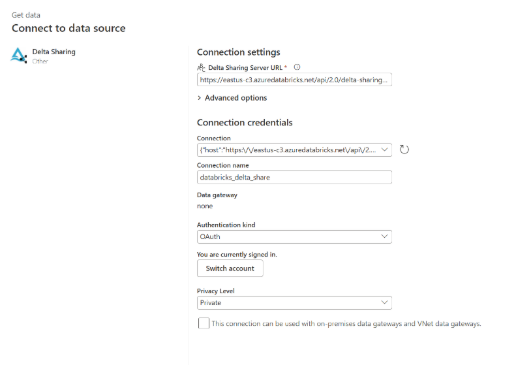Screen dimensions: 531x366
Task: Expand Advanced options section
Action: (x=232, y=98)
